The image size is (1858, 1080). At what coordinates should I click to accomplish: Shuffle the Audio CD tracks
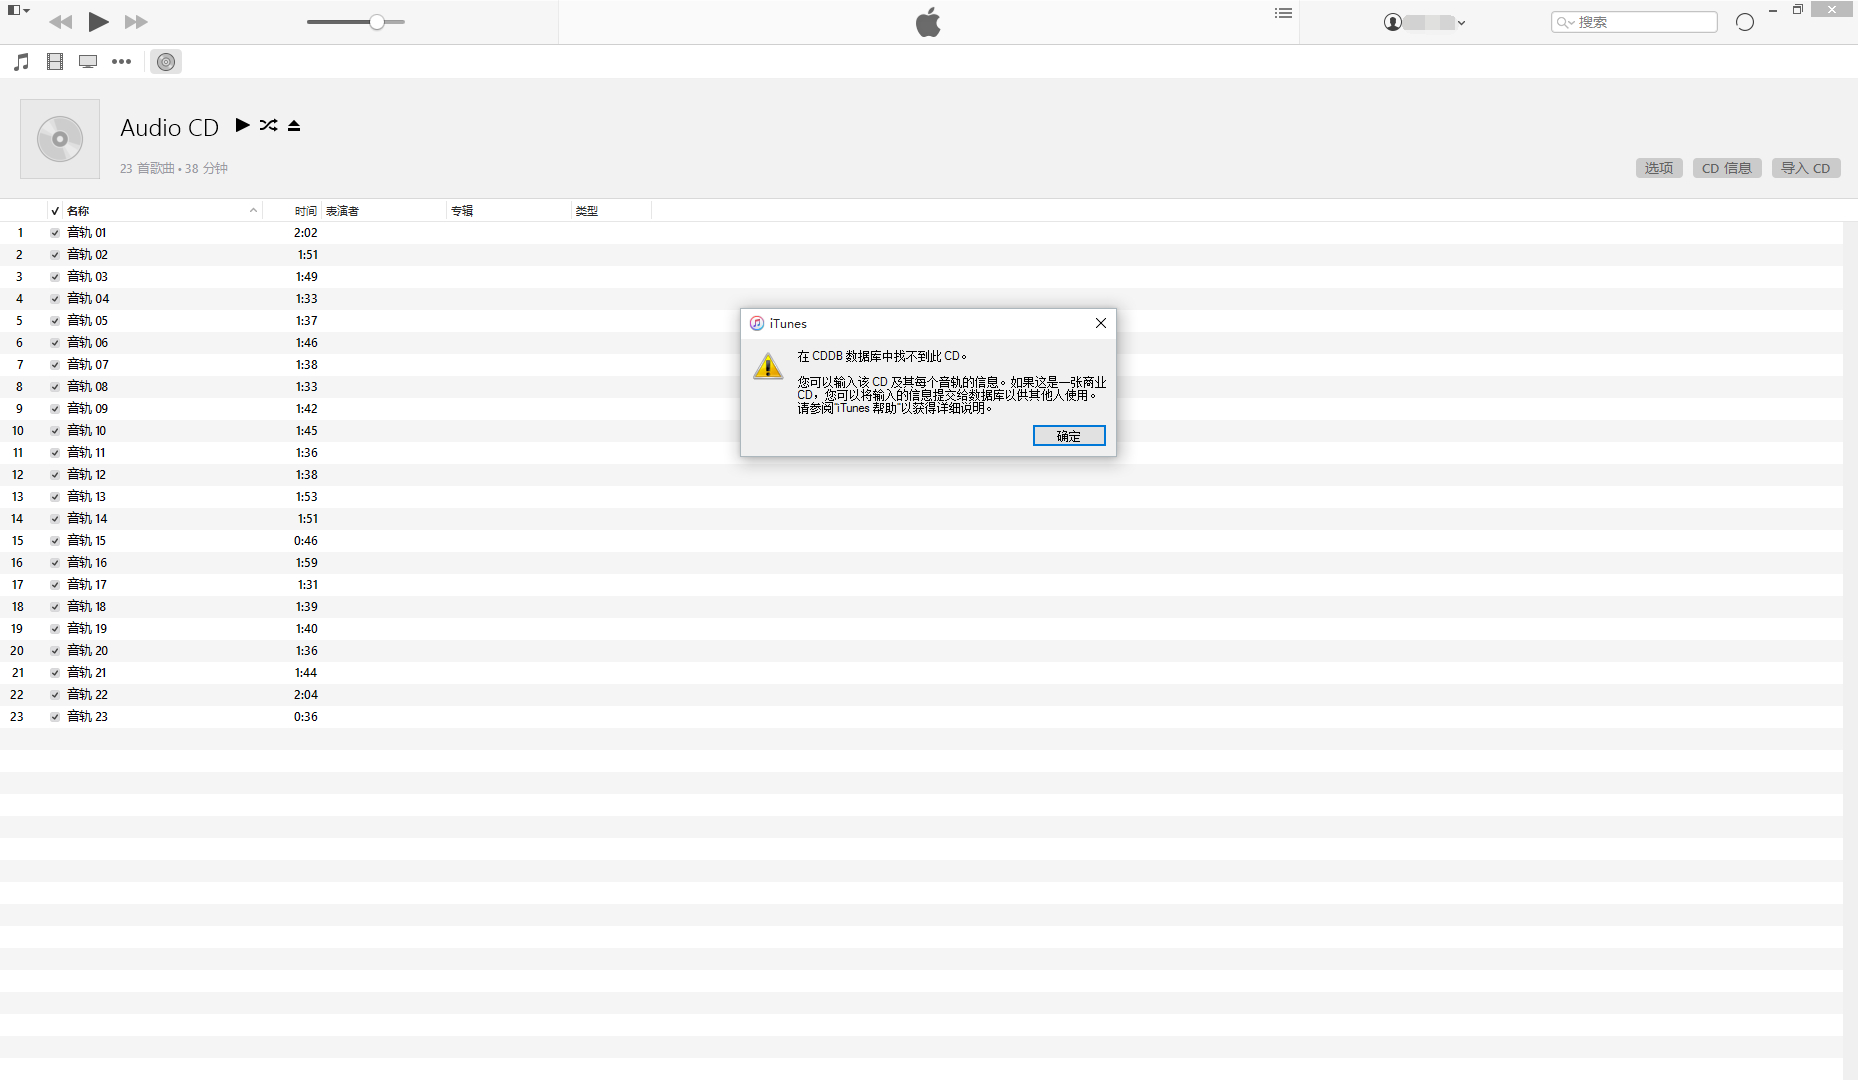268,125
